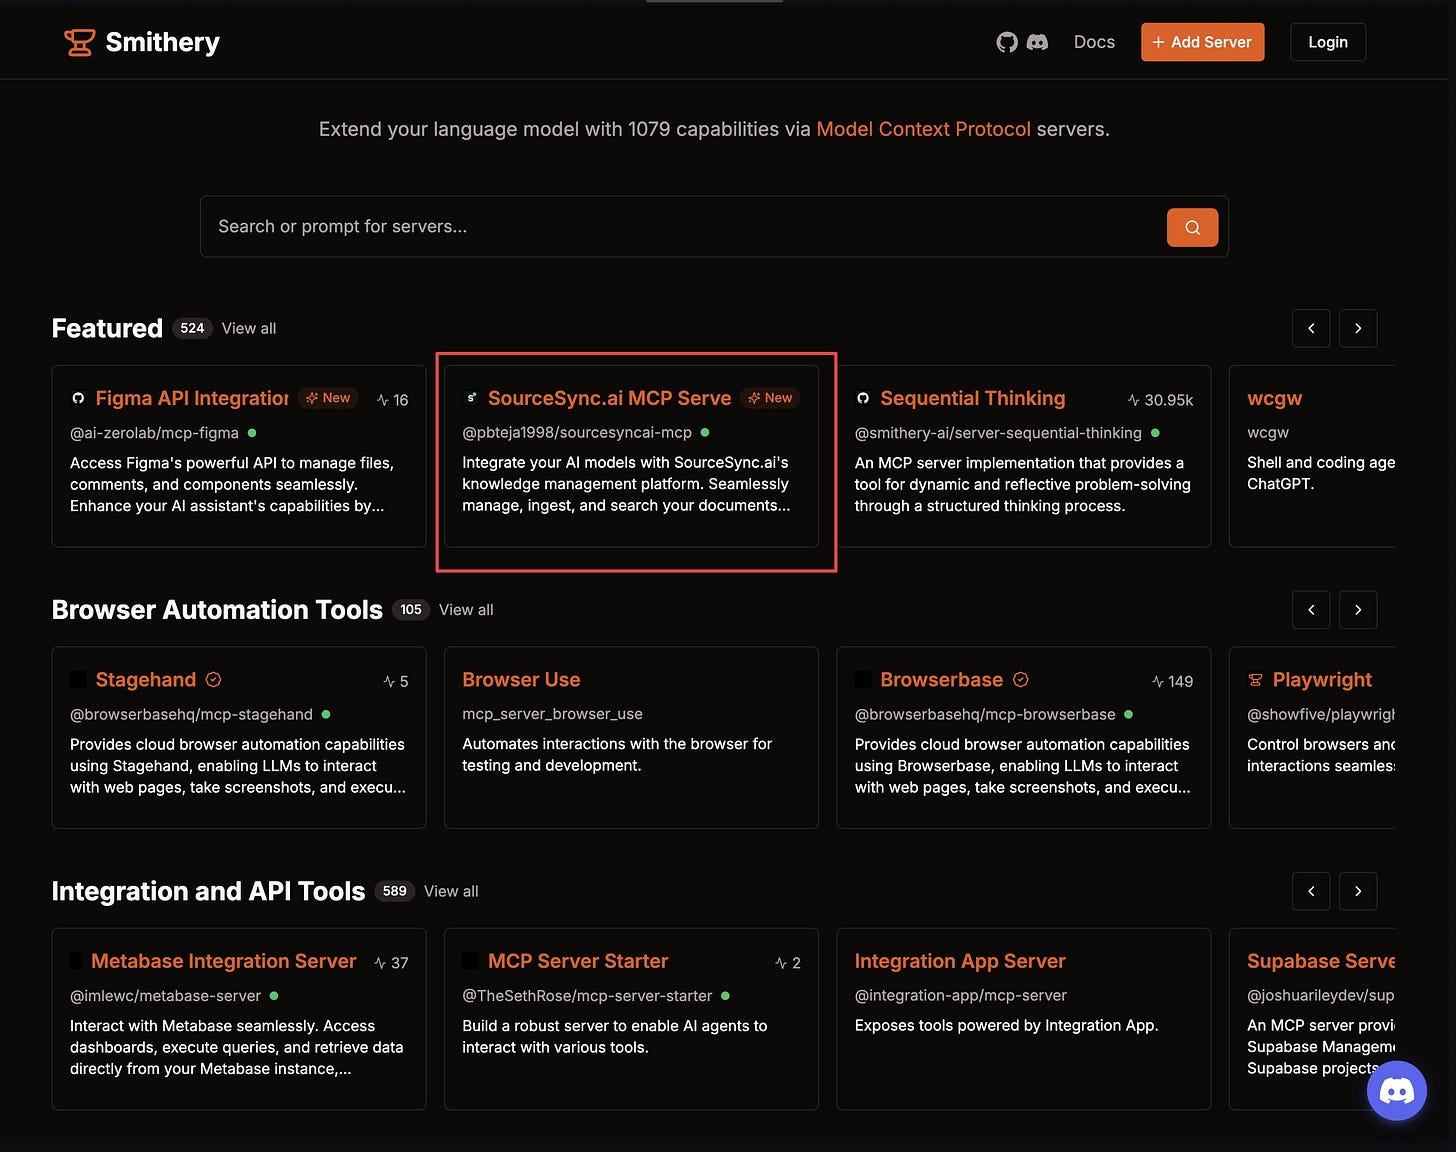Show previous Integration and API Tools
Screen dimensions: 1456x1152
(x=1311, y=891)
